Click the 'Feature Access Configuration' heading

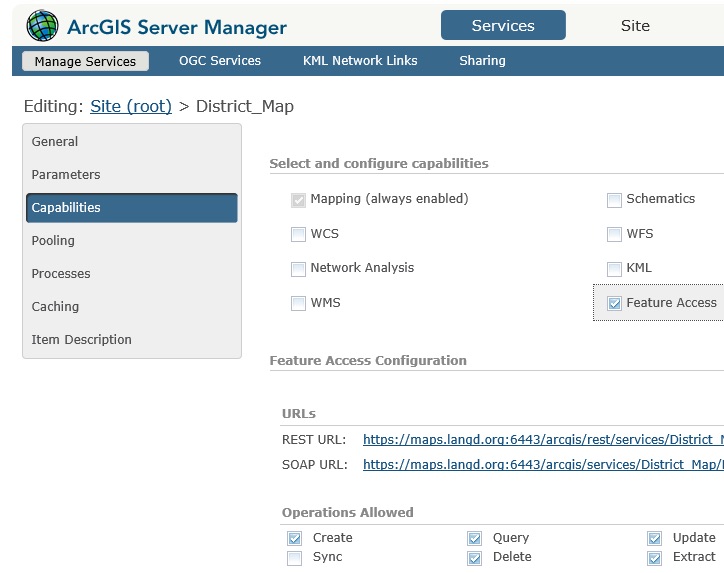pos(368,360)
